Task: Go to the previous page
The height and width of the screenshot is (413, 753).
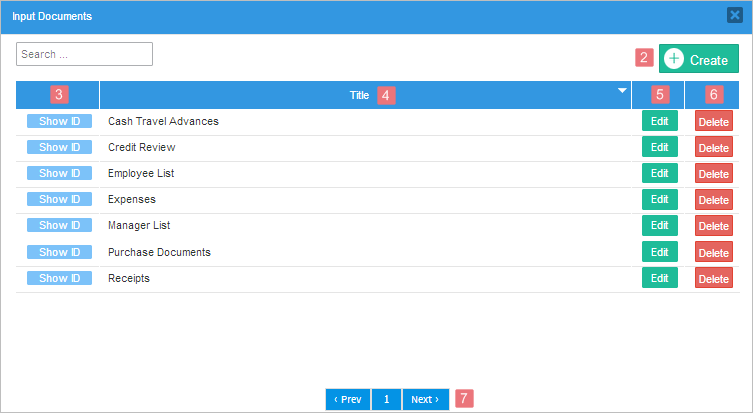Action: 347,399
